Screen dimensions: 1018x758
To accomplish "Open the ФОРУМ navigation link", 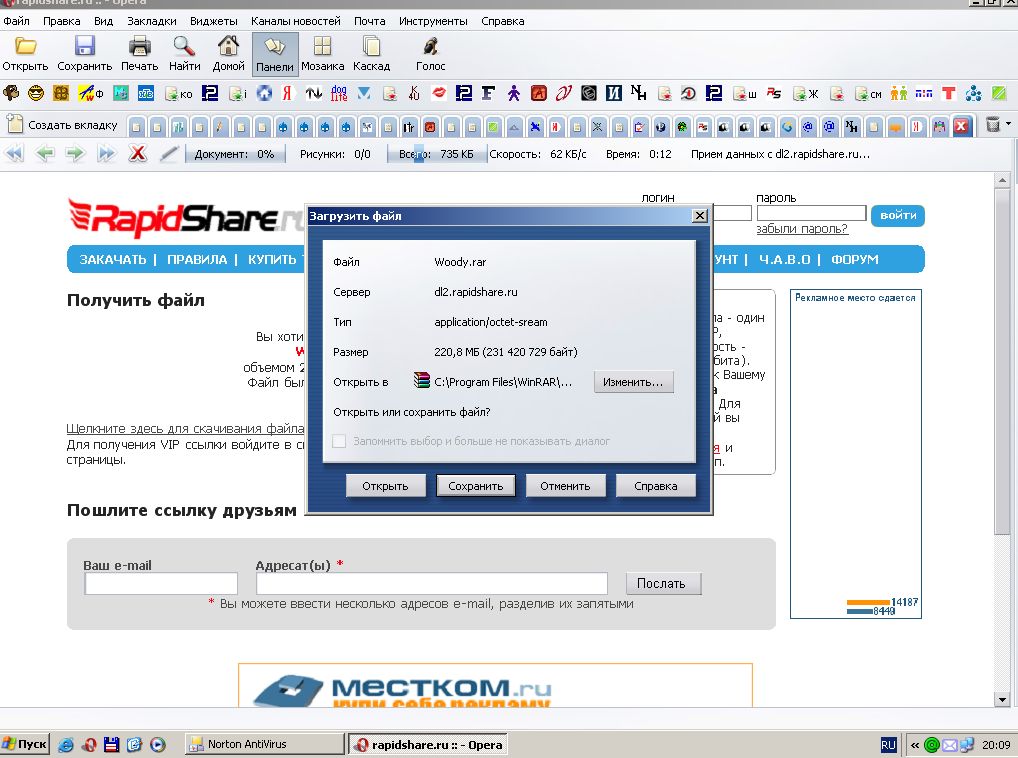I will click(854, 260).
